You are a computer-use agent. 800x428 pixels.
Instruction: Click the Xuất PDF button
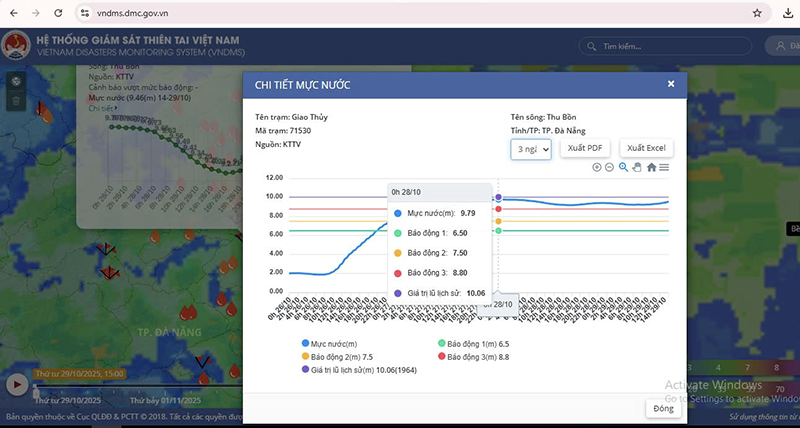584,148
